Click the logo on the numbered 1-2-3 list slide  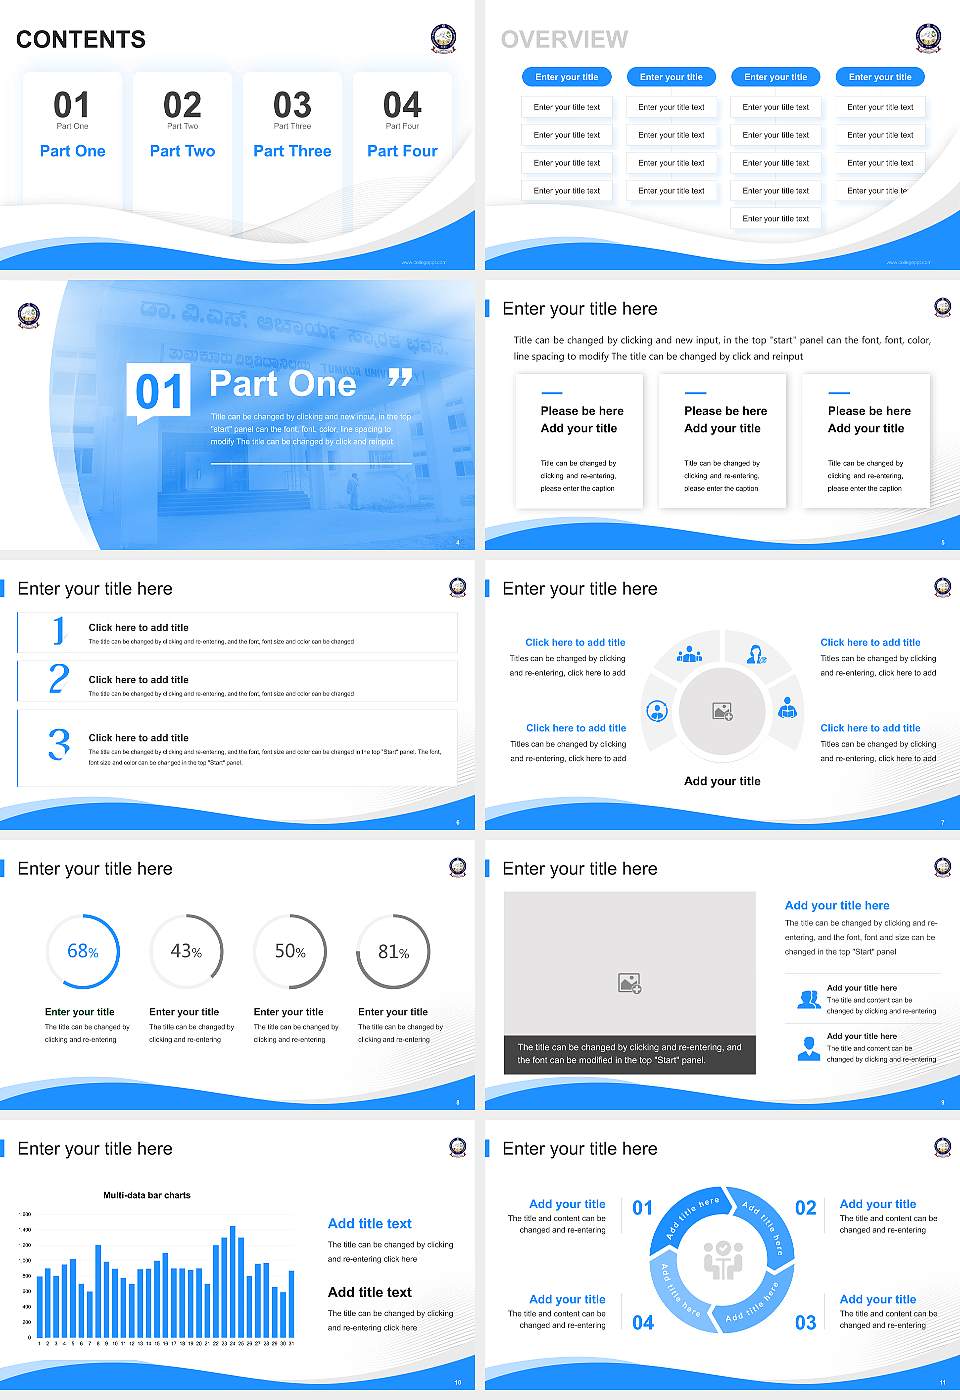pos(457,587)
